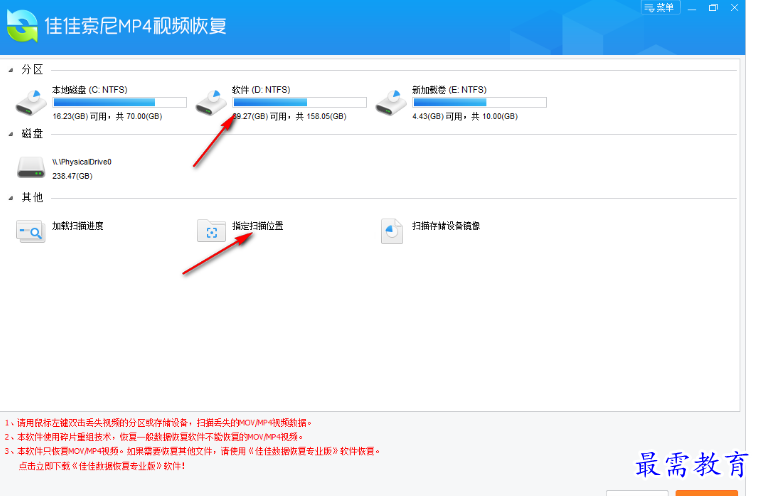Open the 菜单 menu button

660,8
